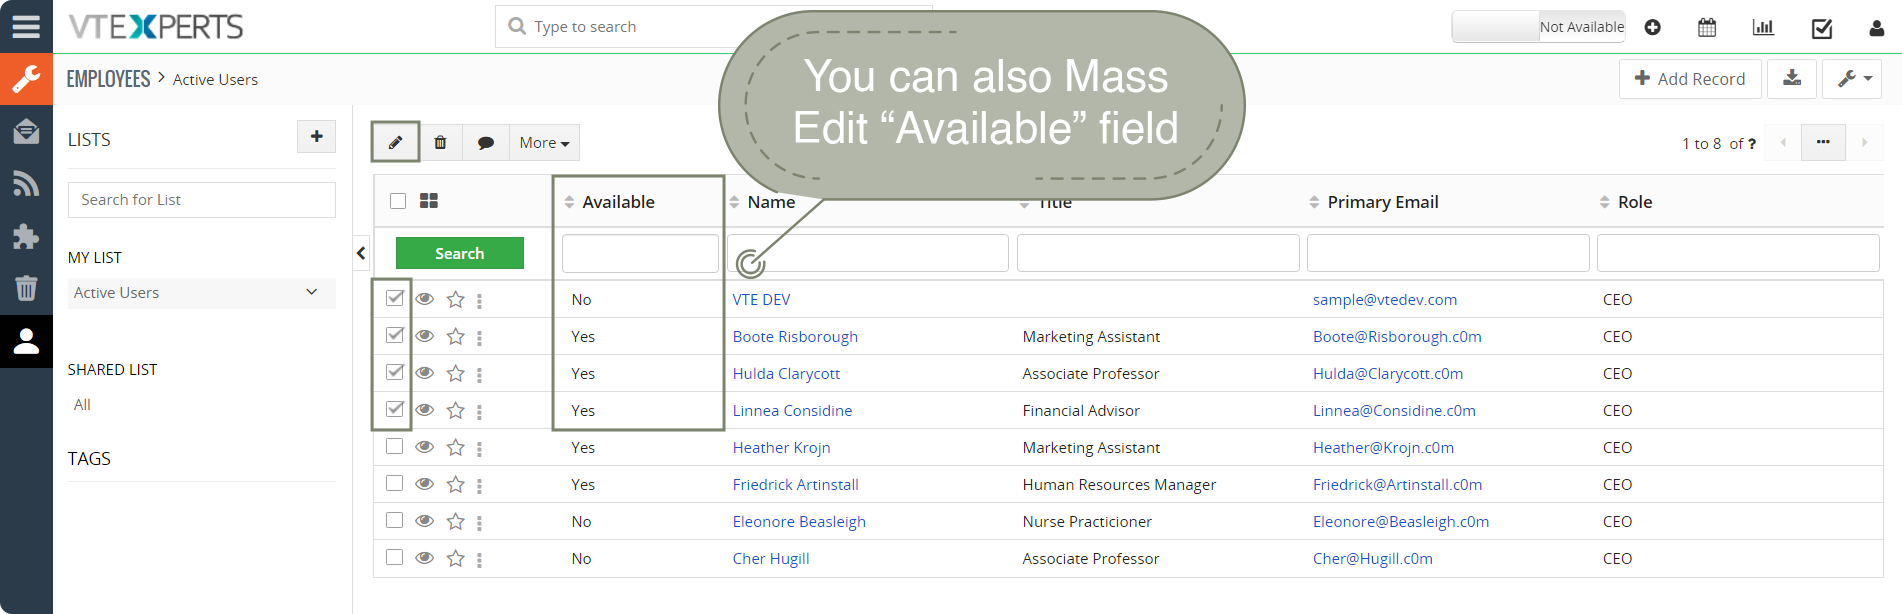Open the RSS feed icon in sidebar
Viewport: 1902px width, 614px height.
(x=26, y=184)
